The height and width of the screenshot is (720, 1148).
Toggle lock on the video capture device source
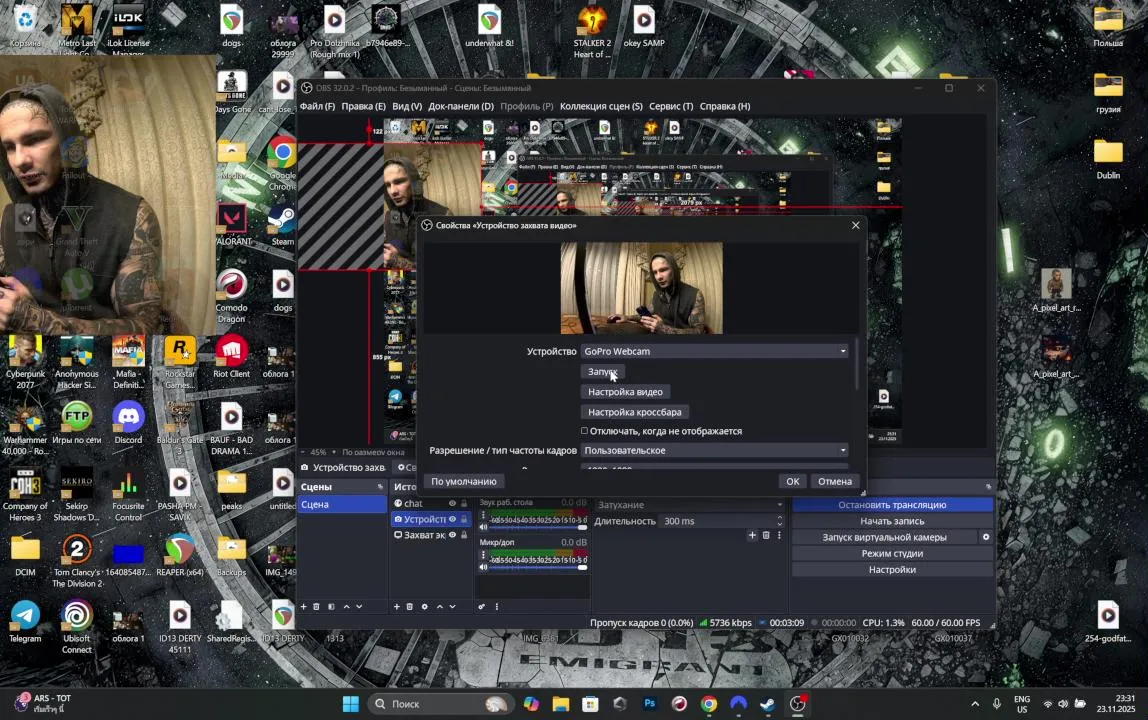coord(463,519)
